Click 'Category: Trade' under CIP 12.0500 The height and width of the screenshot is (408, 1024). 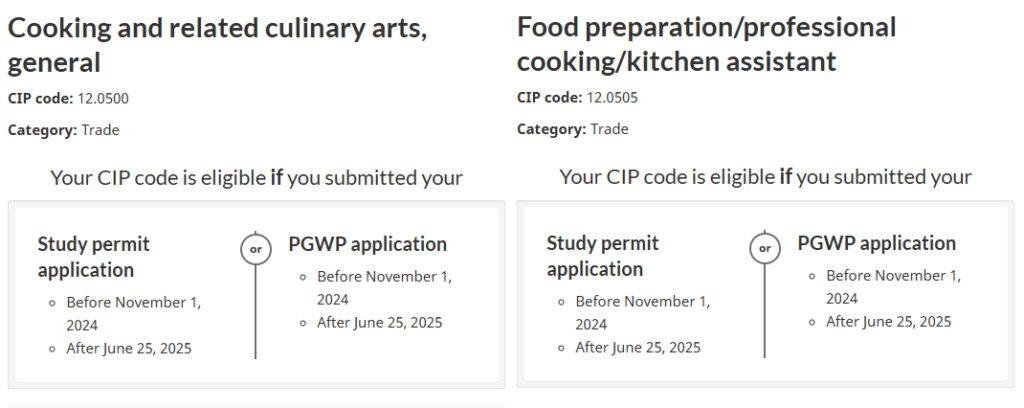click(64, 130)
